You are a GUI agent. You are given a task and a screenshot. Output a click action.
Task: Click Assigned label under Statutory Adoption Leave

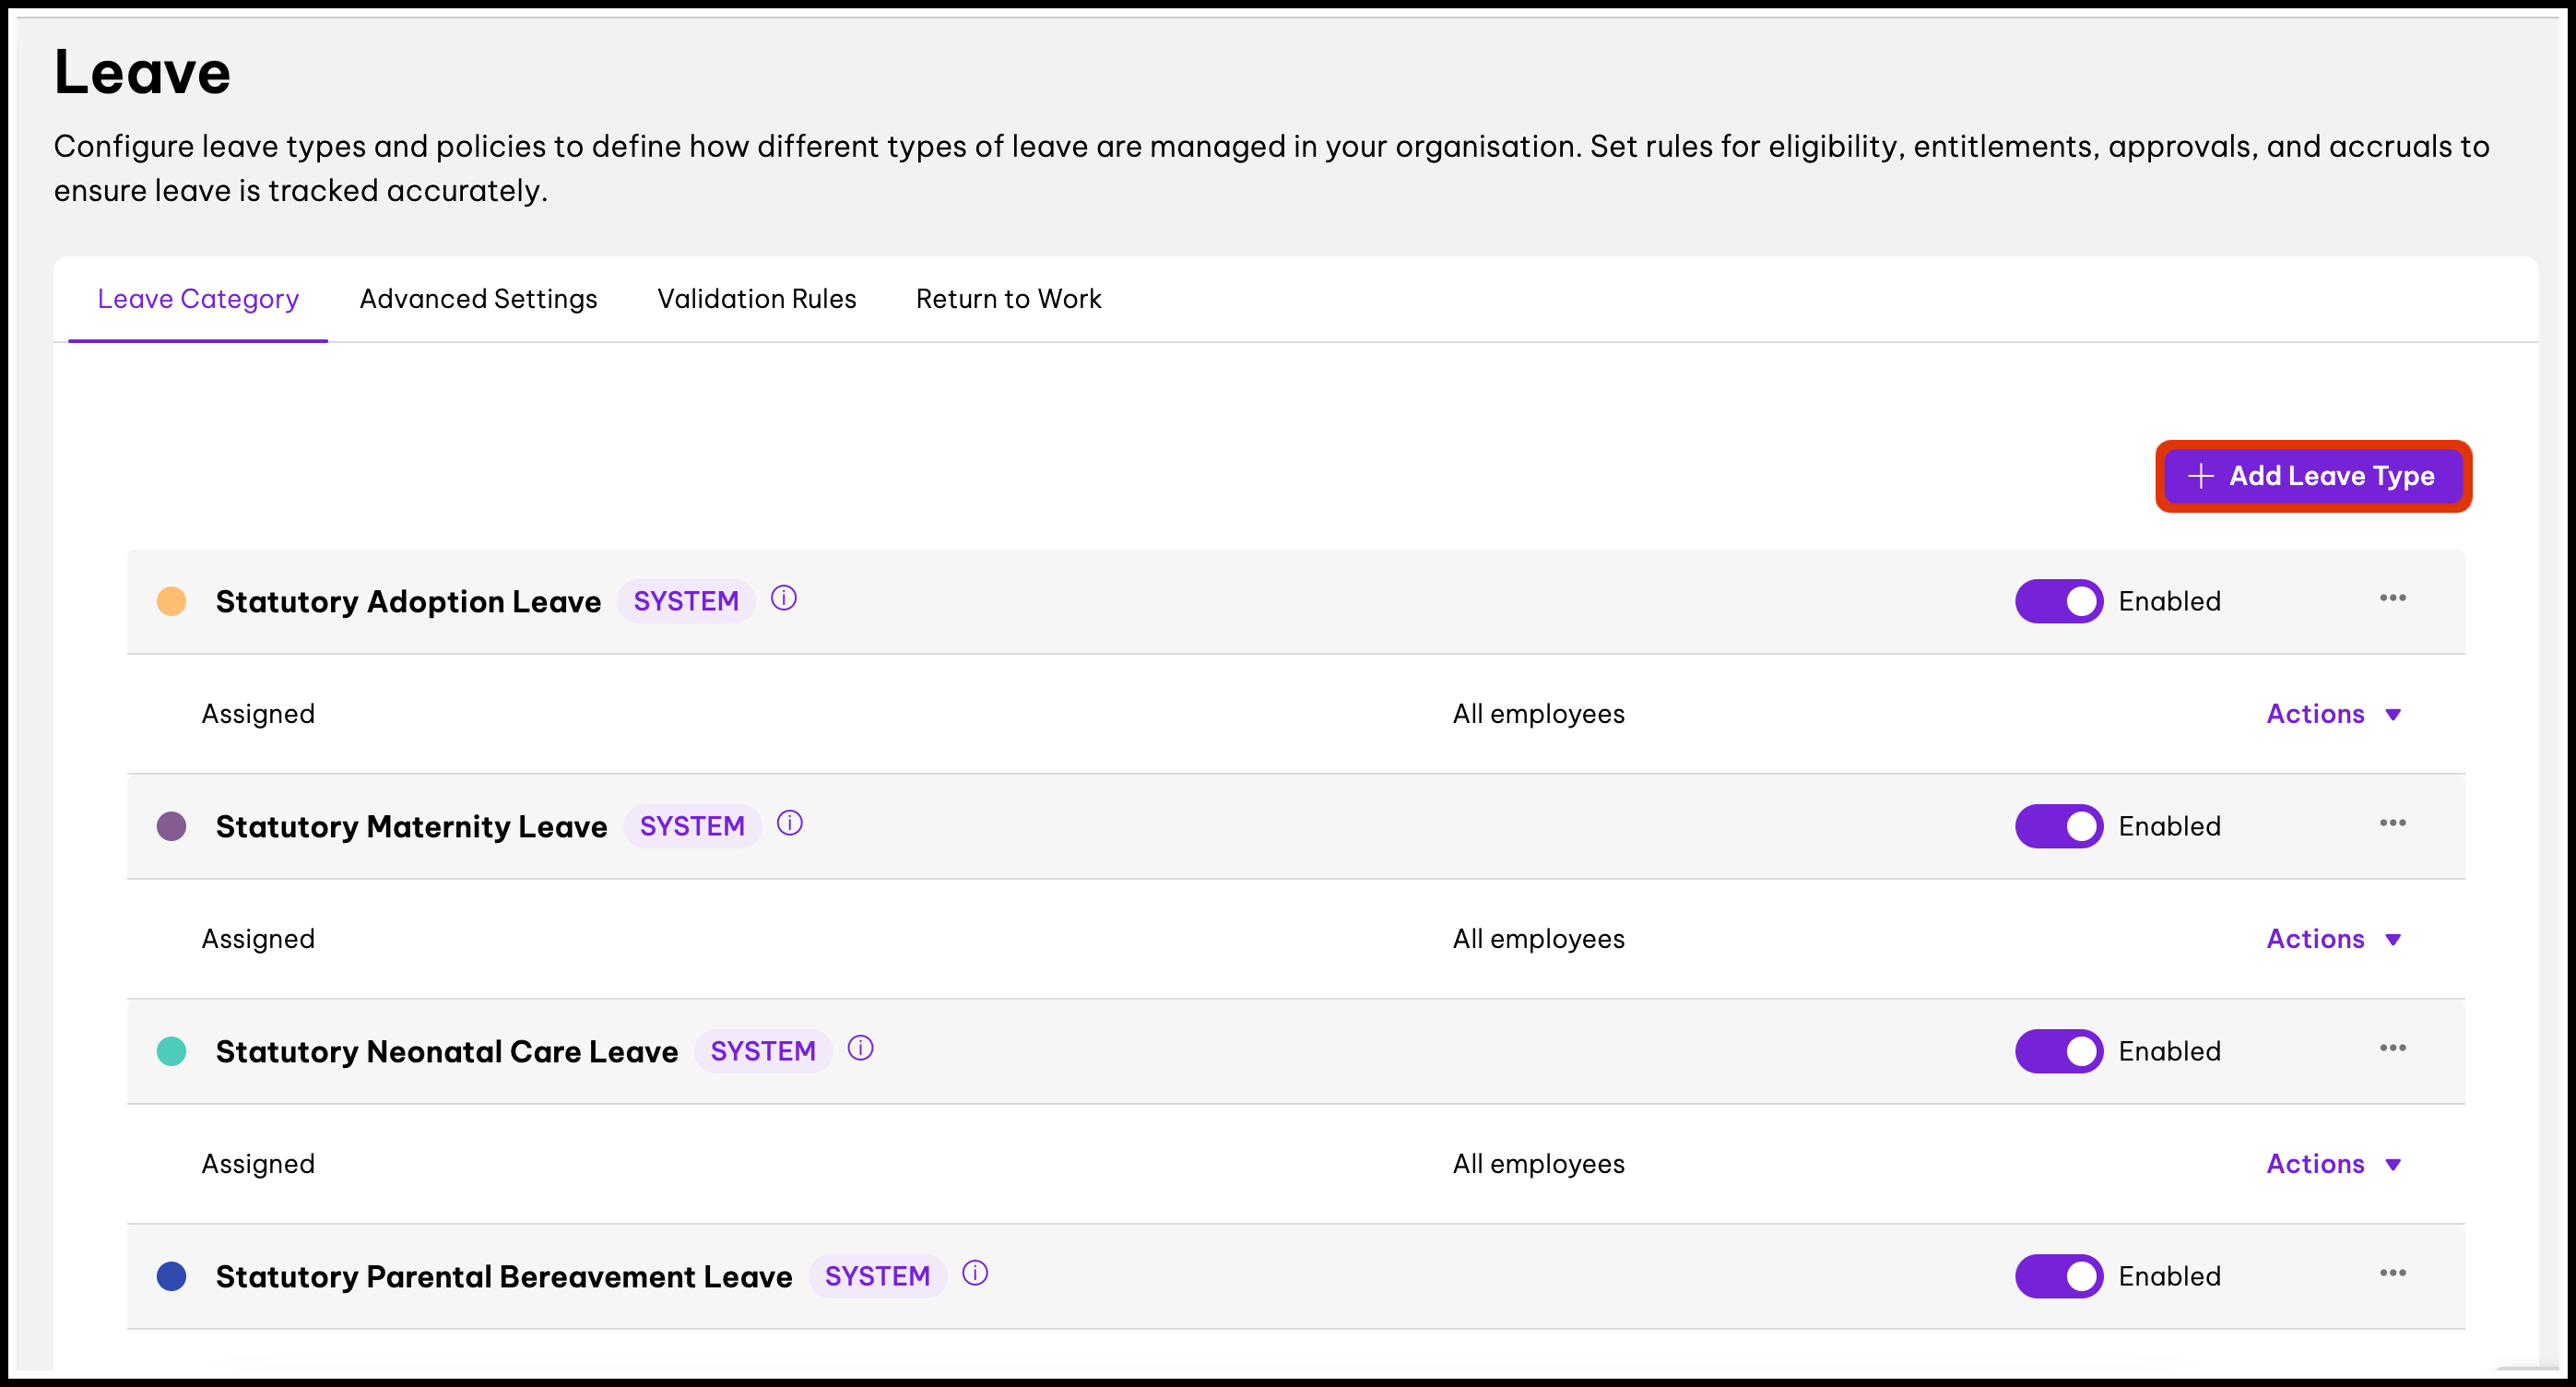point(258,714)
